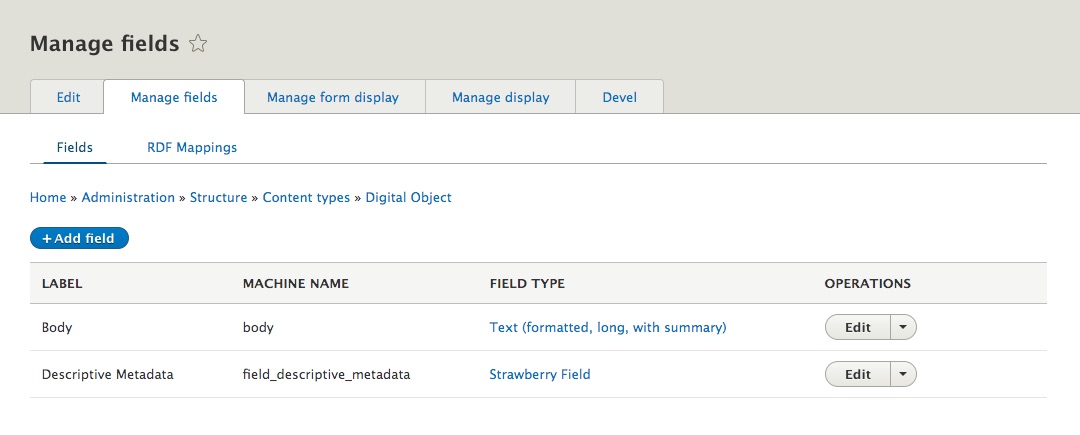Viewport: 1080px width, 435px height.
Task: Click Edit for the Body field
Action: click(x=858, y=327)
